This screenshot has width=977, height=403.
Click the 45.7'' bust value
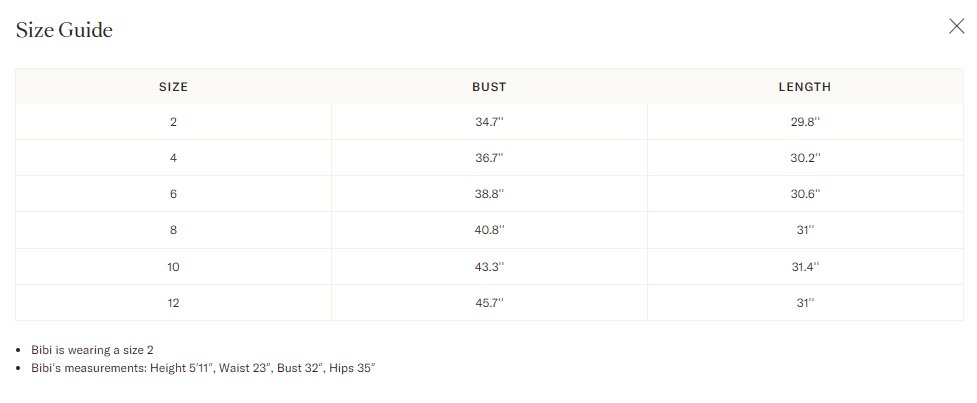[489, 303]
